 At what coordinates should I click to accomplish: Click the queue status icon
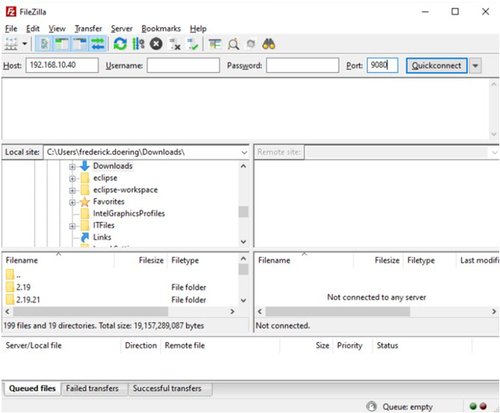(371, 406)
